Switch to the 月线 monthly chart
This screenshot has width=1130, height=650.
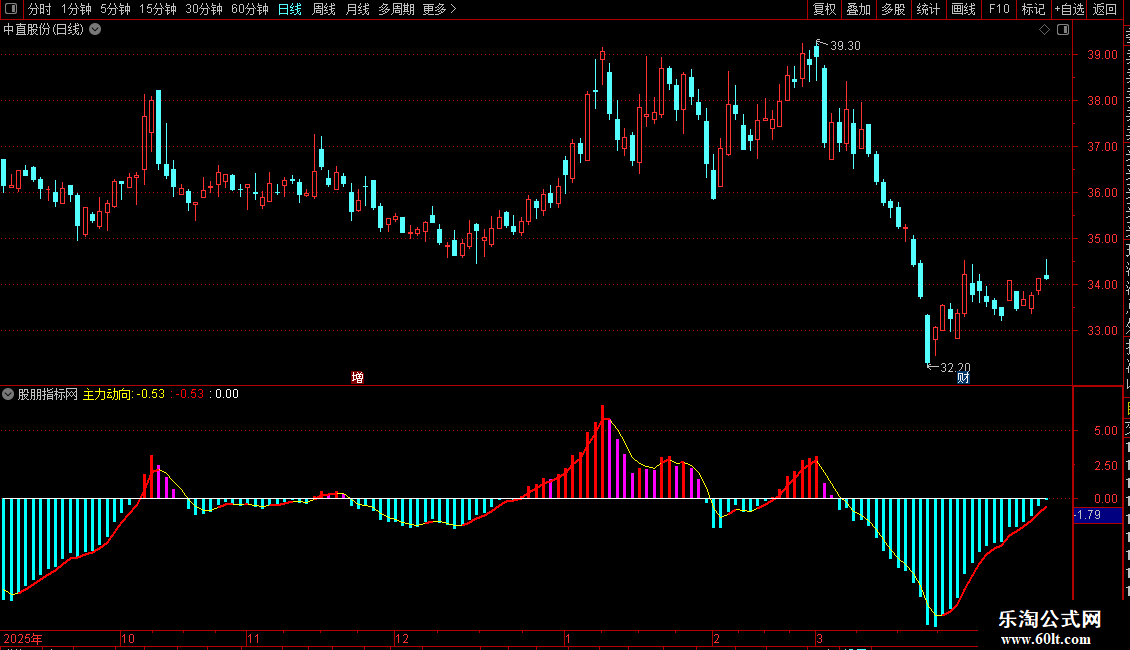(x=357, y=9)
